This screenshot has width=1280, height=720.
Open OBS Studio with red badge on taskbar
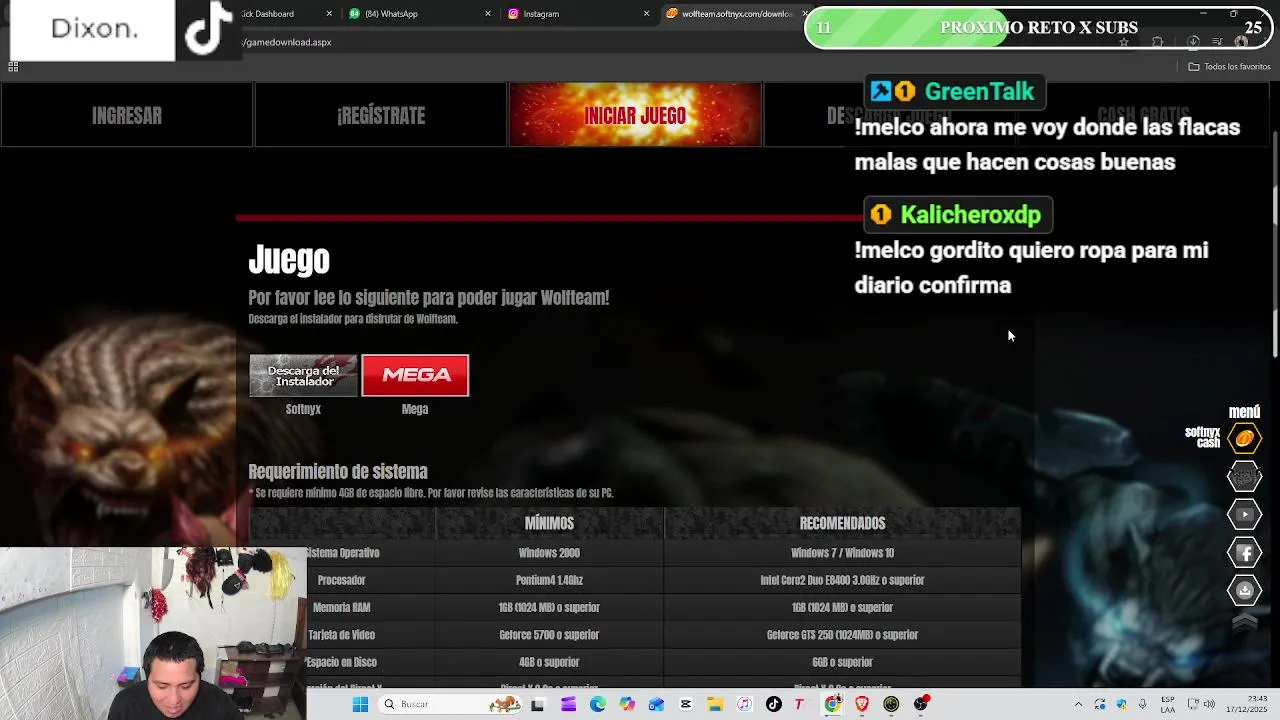921,704
